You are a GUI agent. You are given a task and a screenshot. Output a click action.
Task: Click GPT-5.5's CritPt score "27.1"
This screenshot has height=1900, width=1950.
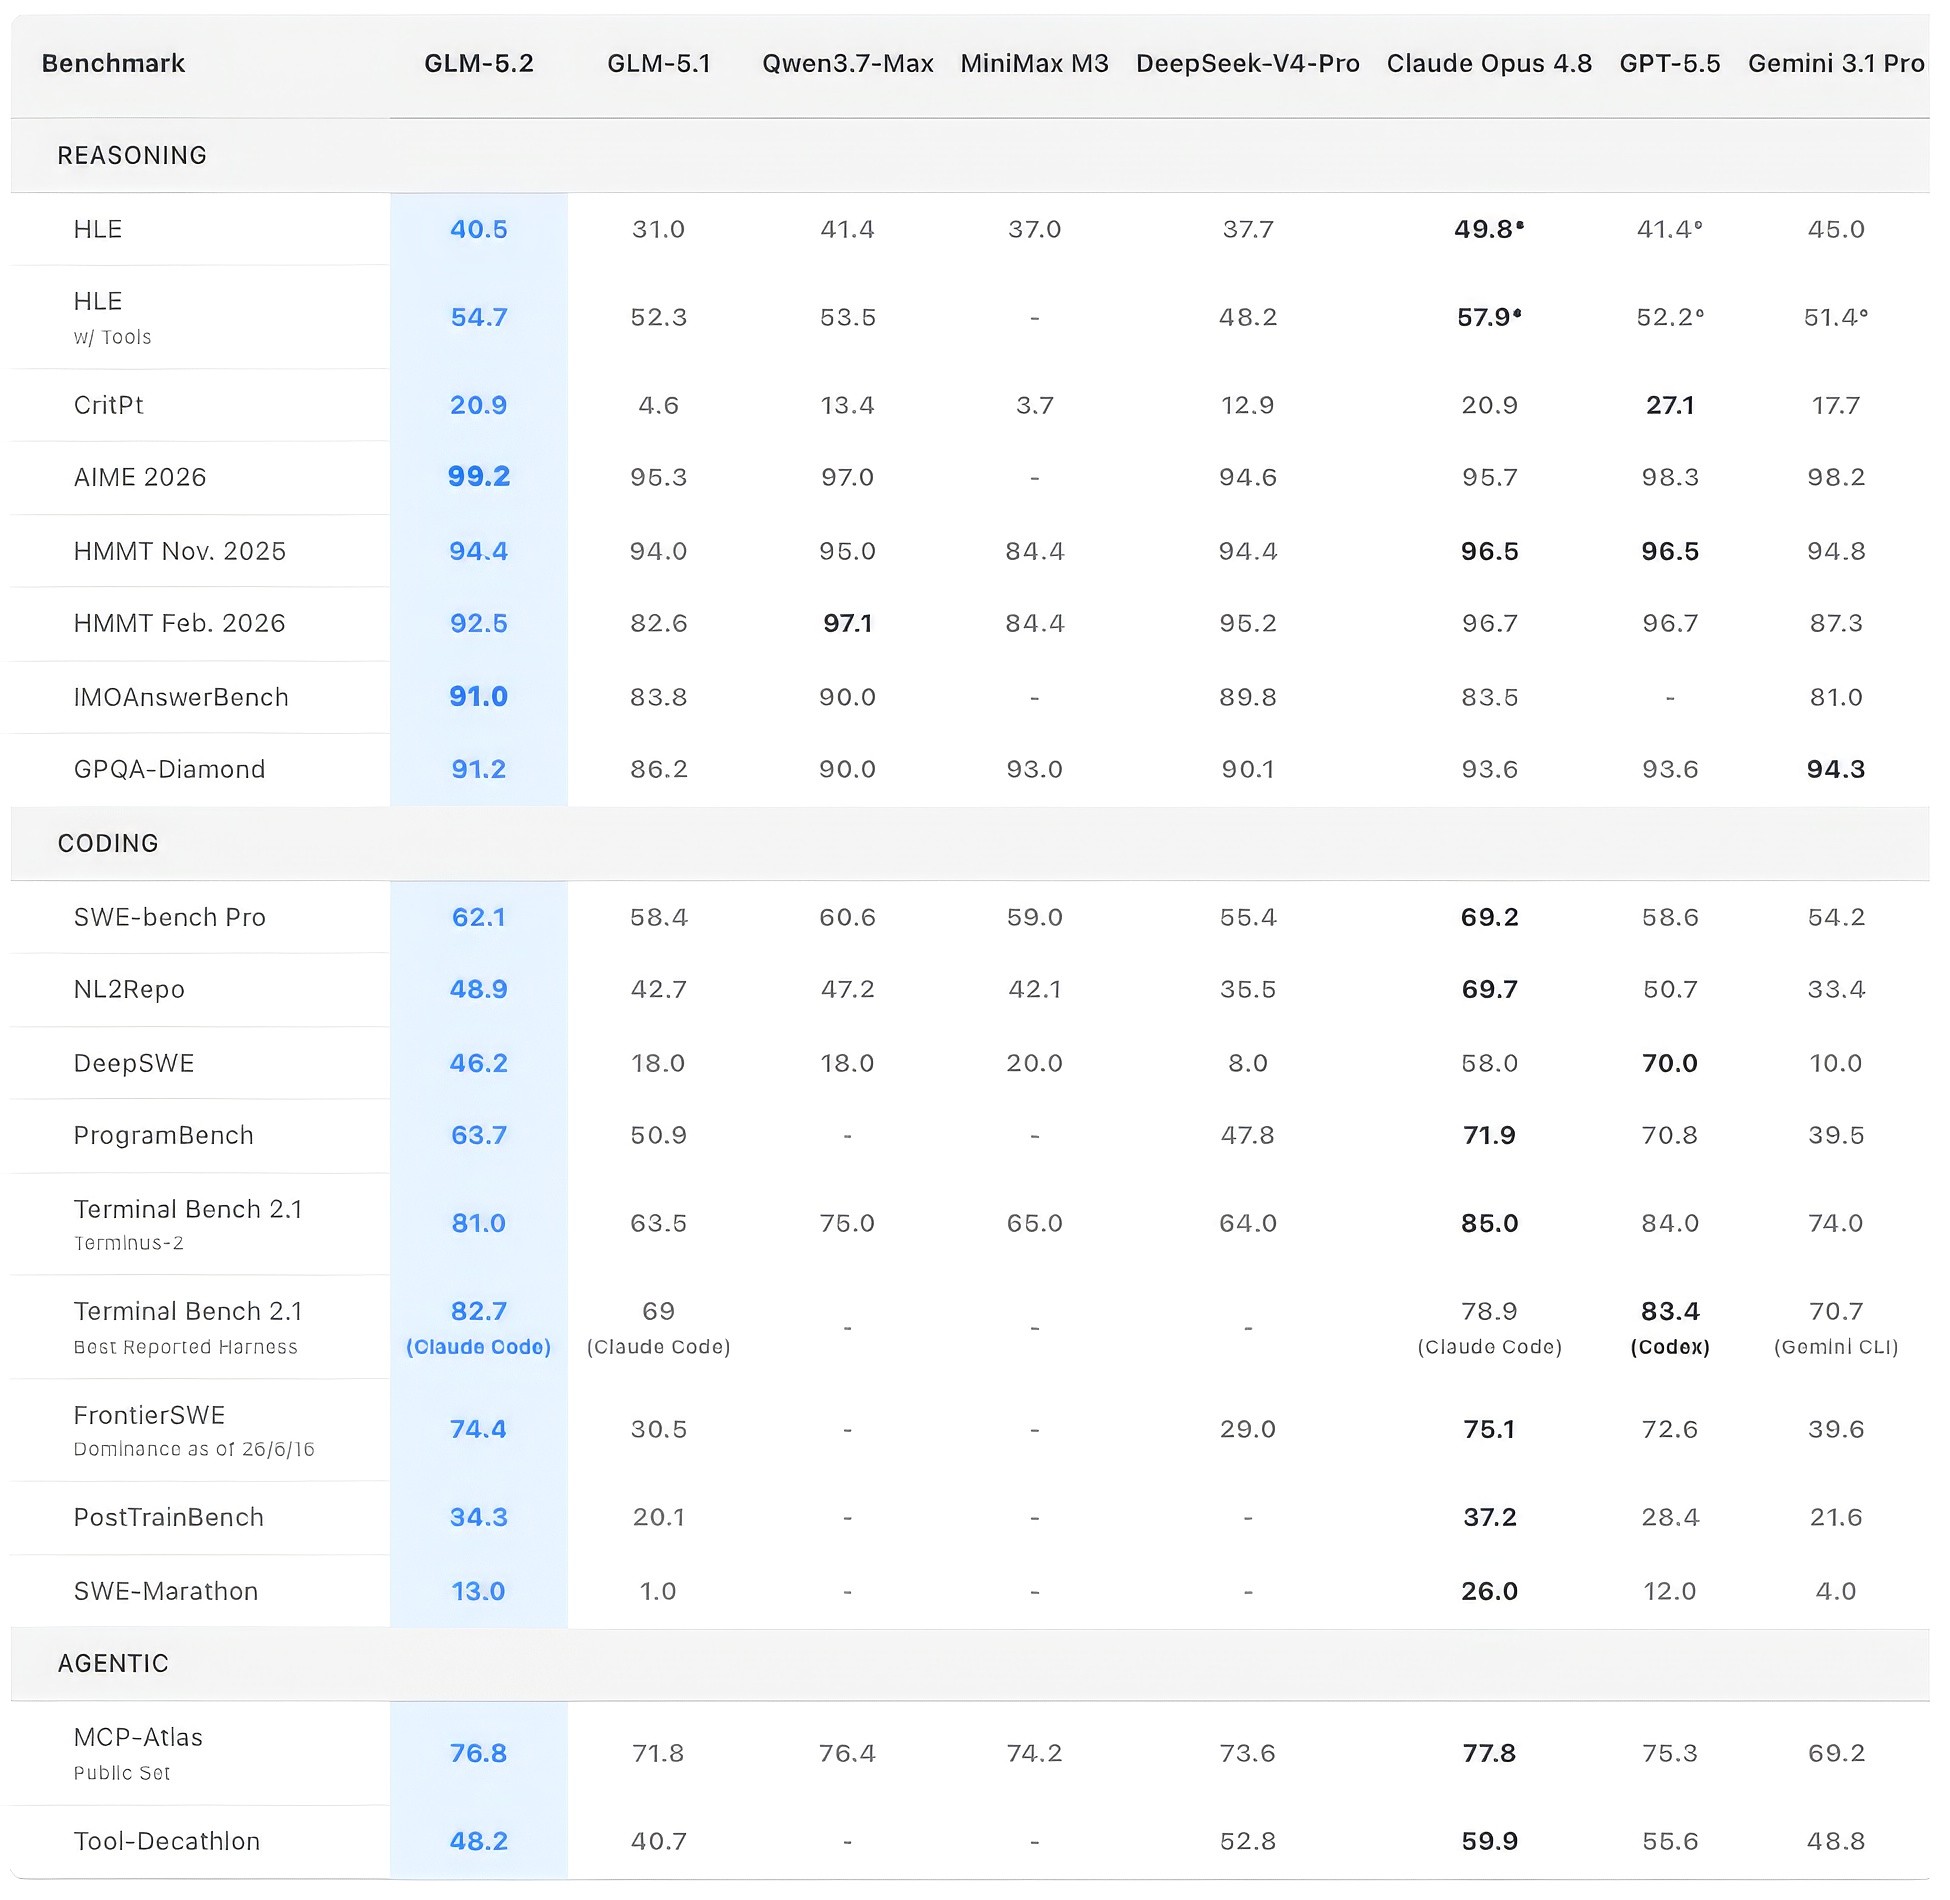coord(1670,406)
